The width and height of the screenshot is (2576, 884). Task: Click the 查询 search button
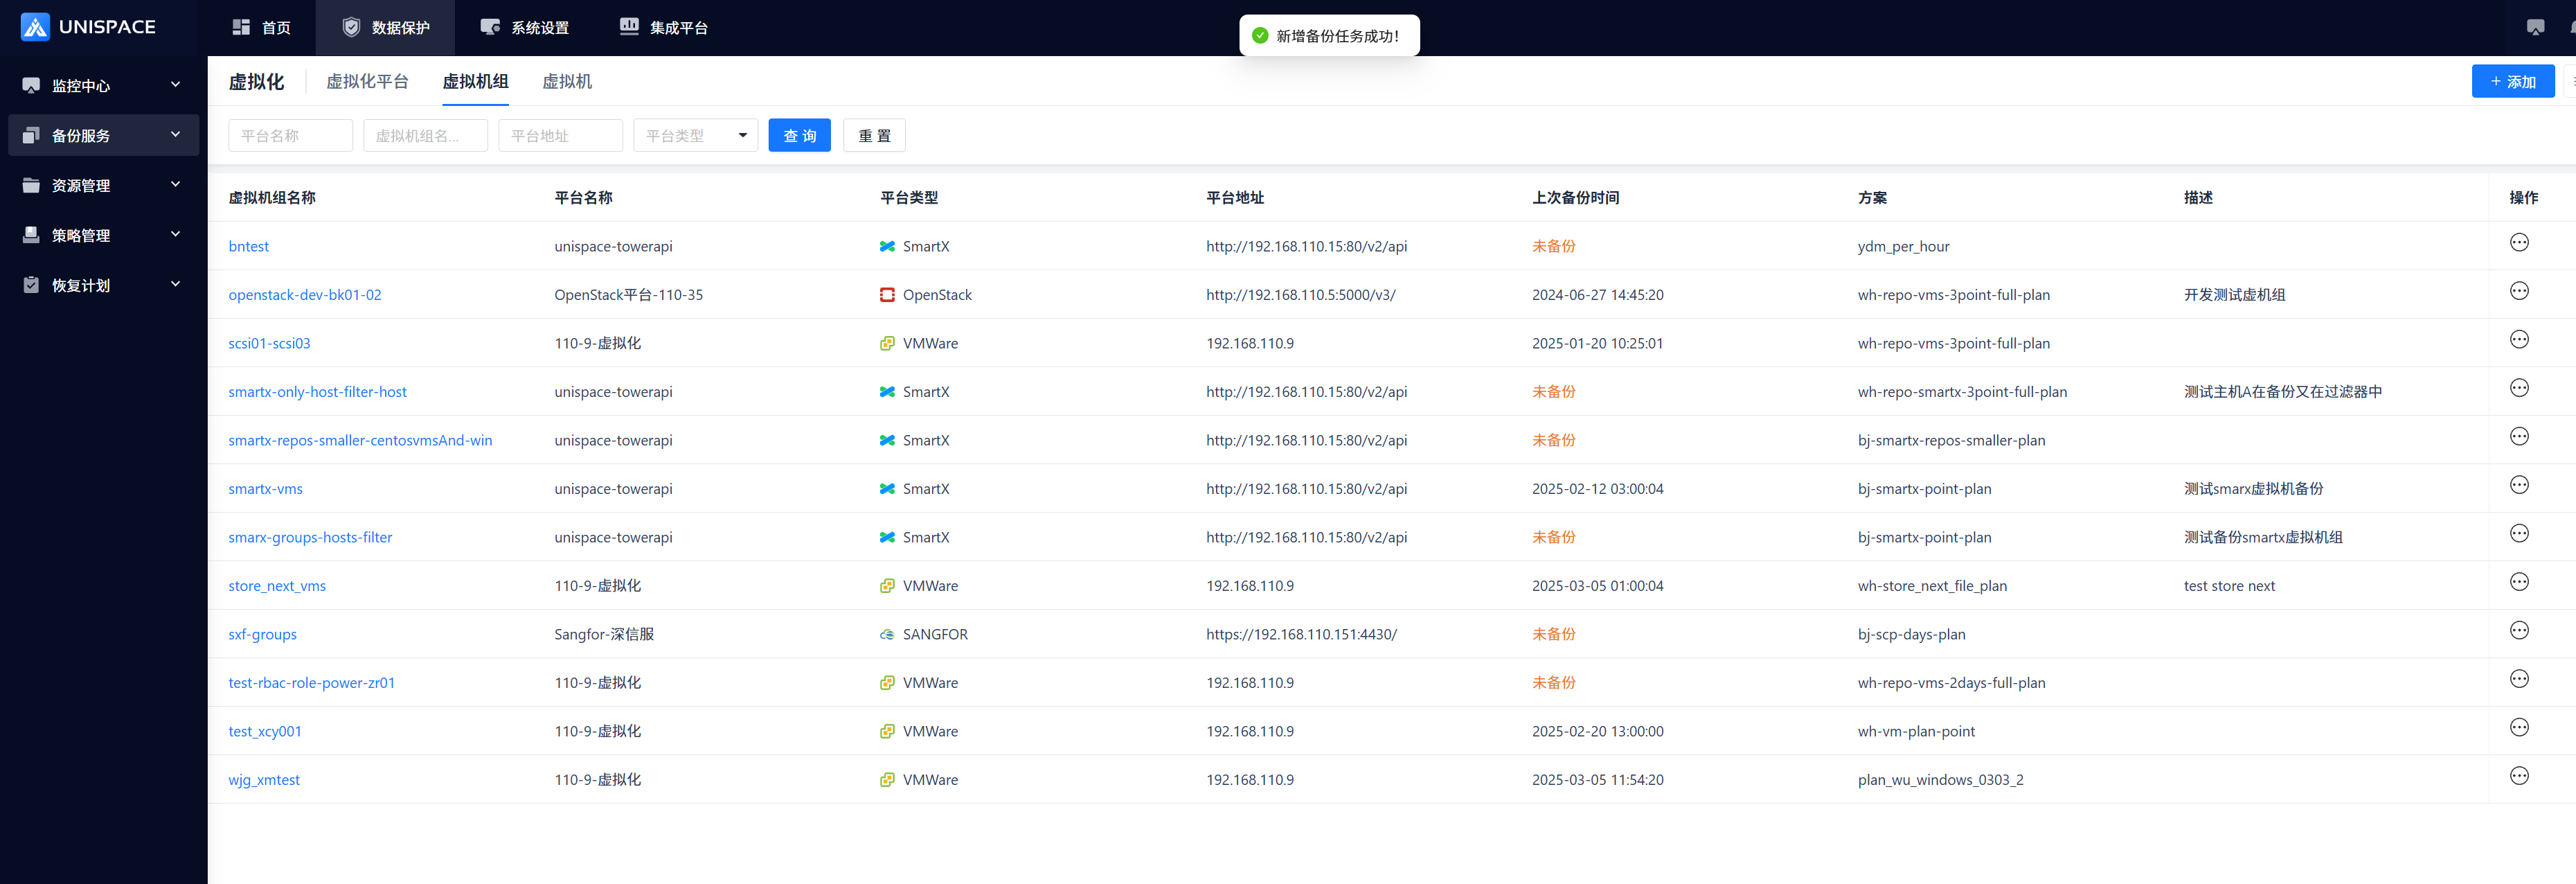(798, 136)
